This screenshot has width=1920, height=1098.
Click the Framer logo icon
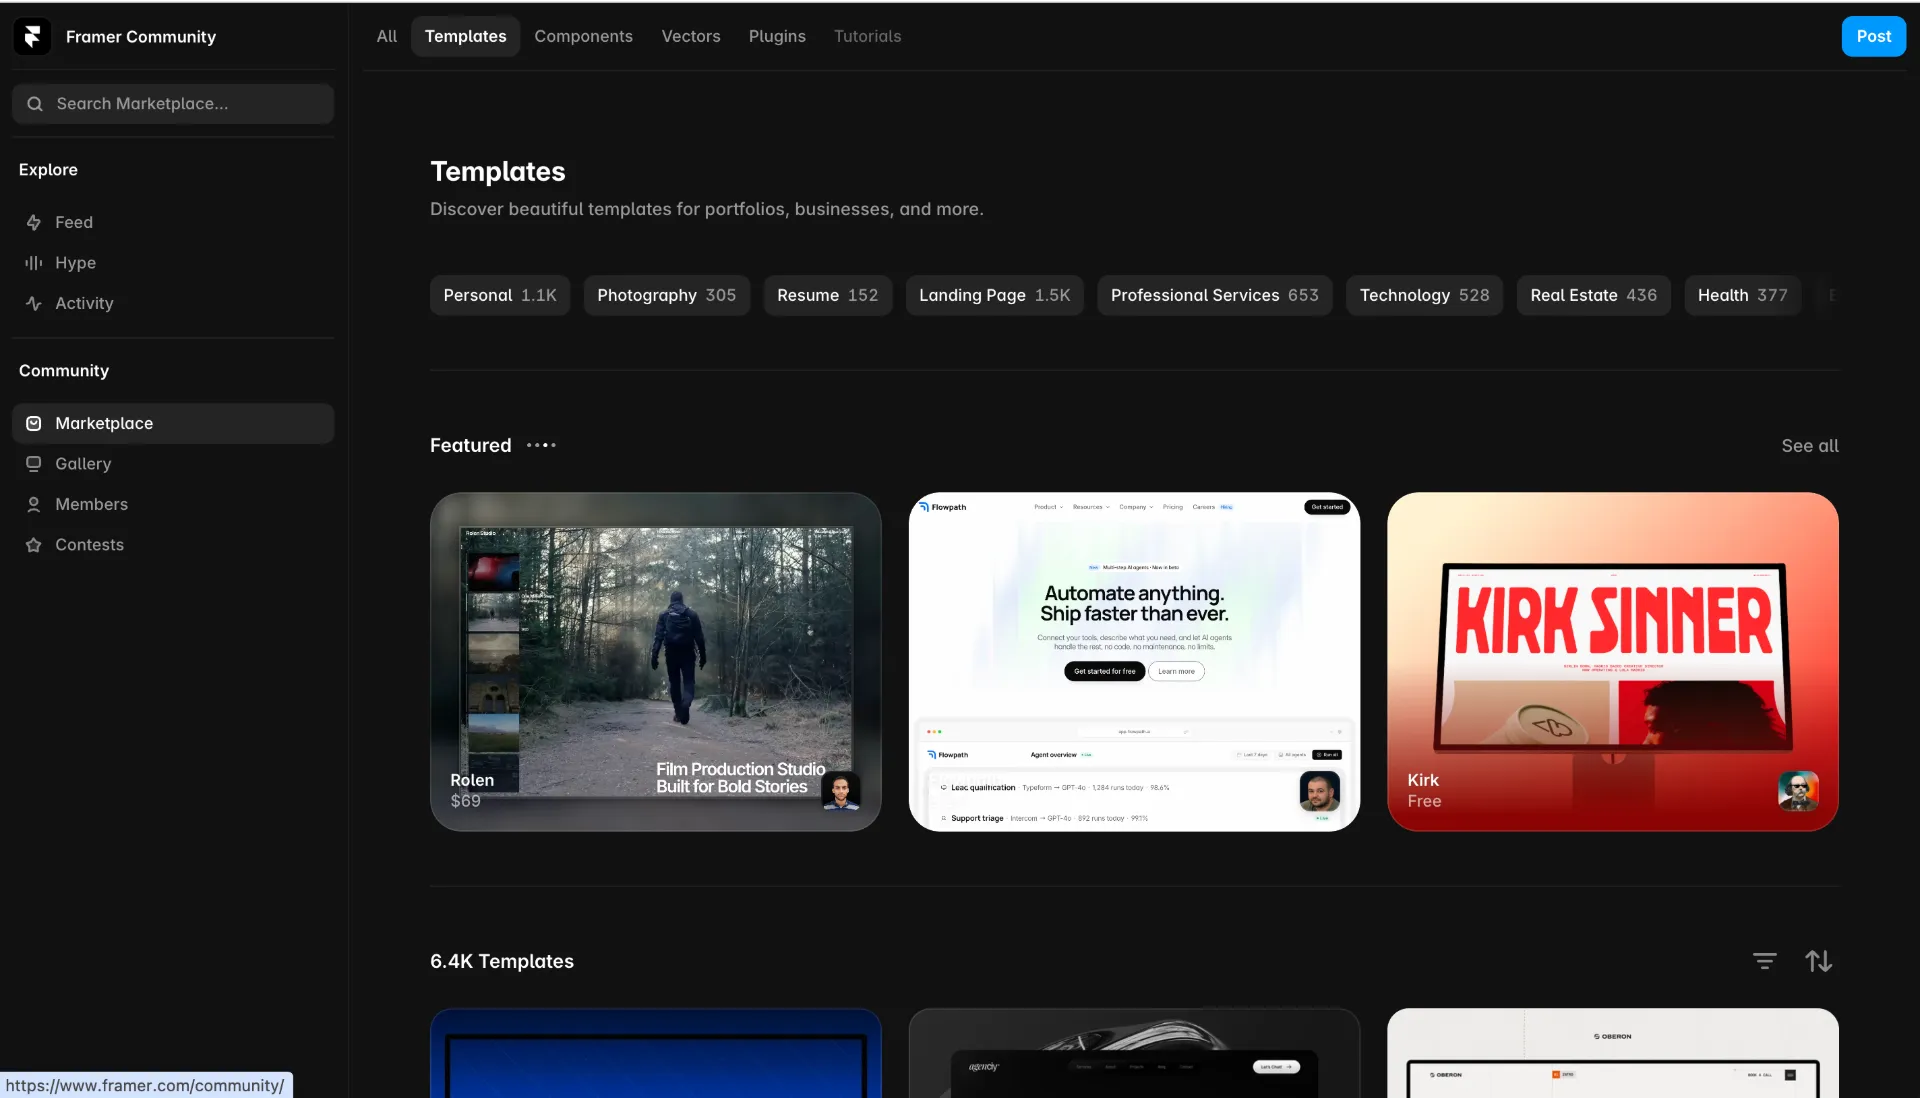coord(32,37)
